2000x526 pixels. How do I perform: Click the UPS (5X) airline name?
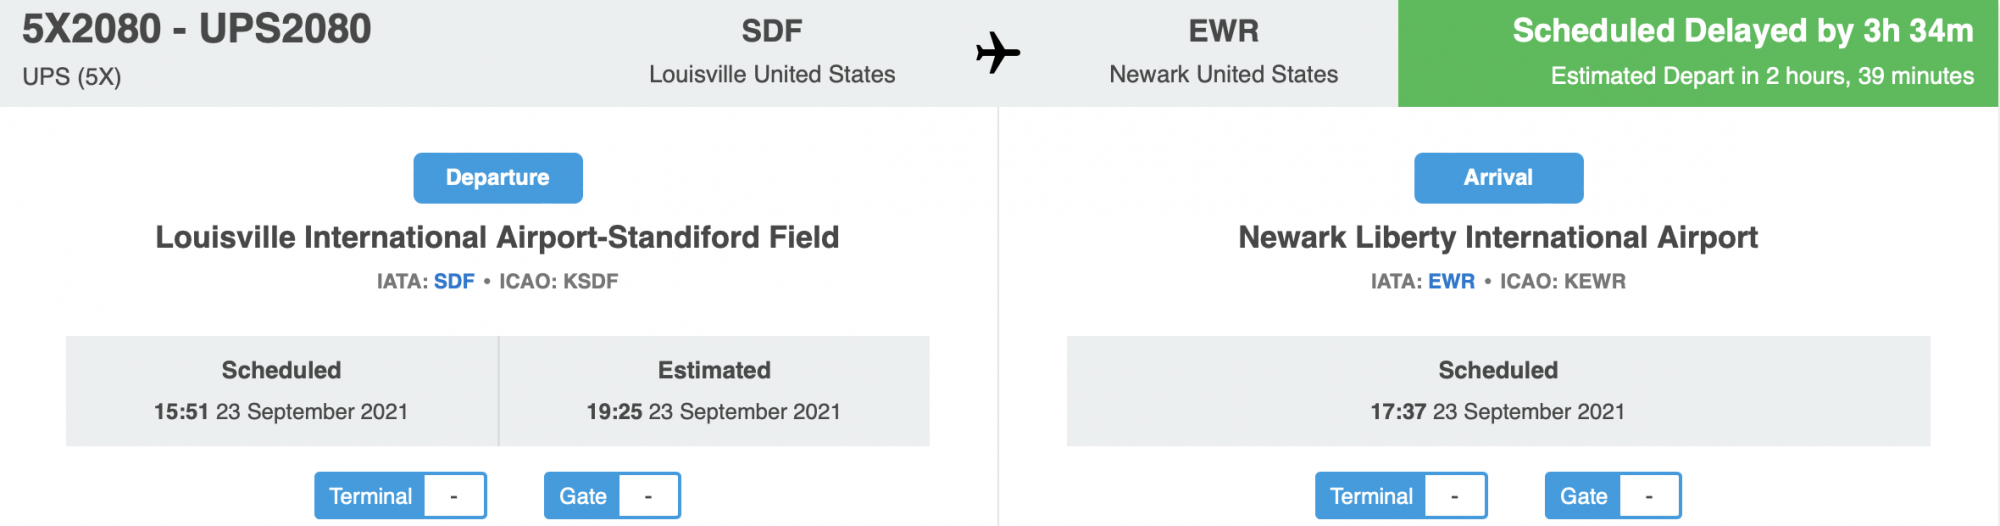click(72, 77)
